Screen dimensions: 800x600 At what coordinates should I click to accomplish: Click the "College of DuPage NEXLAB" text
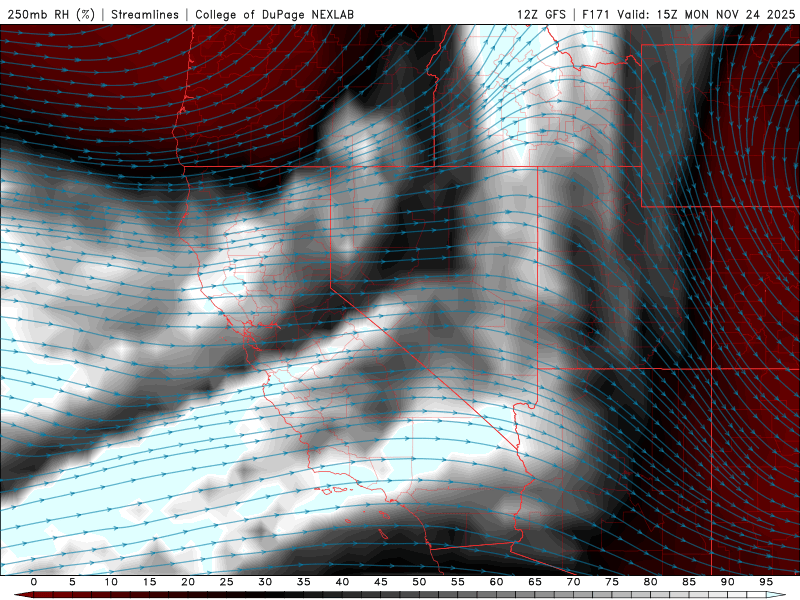coord(274,15)
